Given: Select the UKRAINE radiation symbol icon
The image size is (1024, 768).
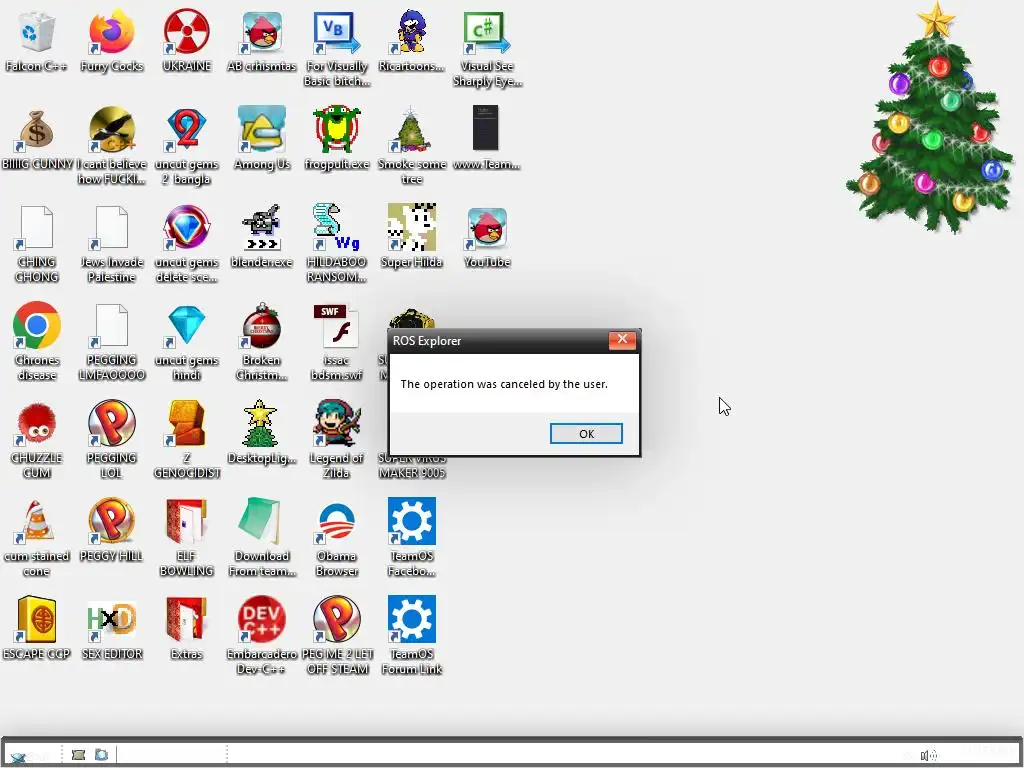Looking at the screenshot, I should pos(186,33).
